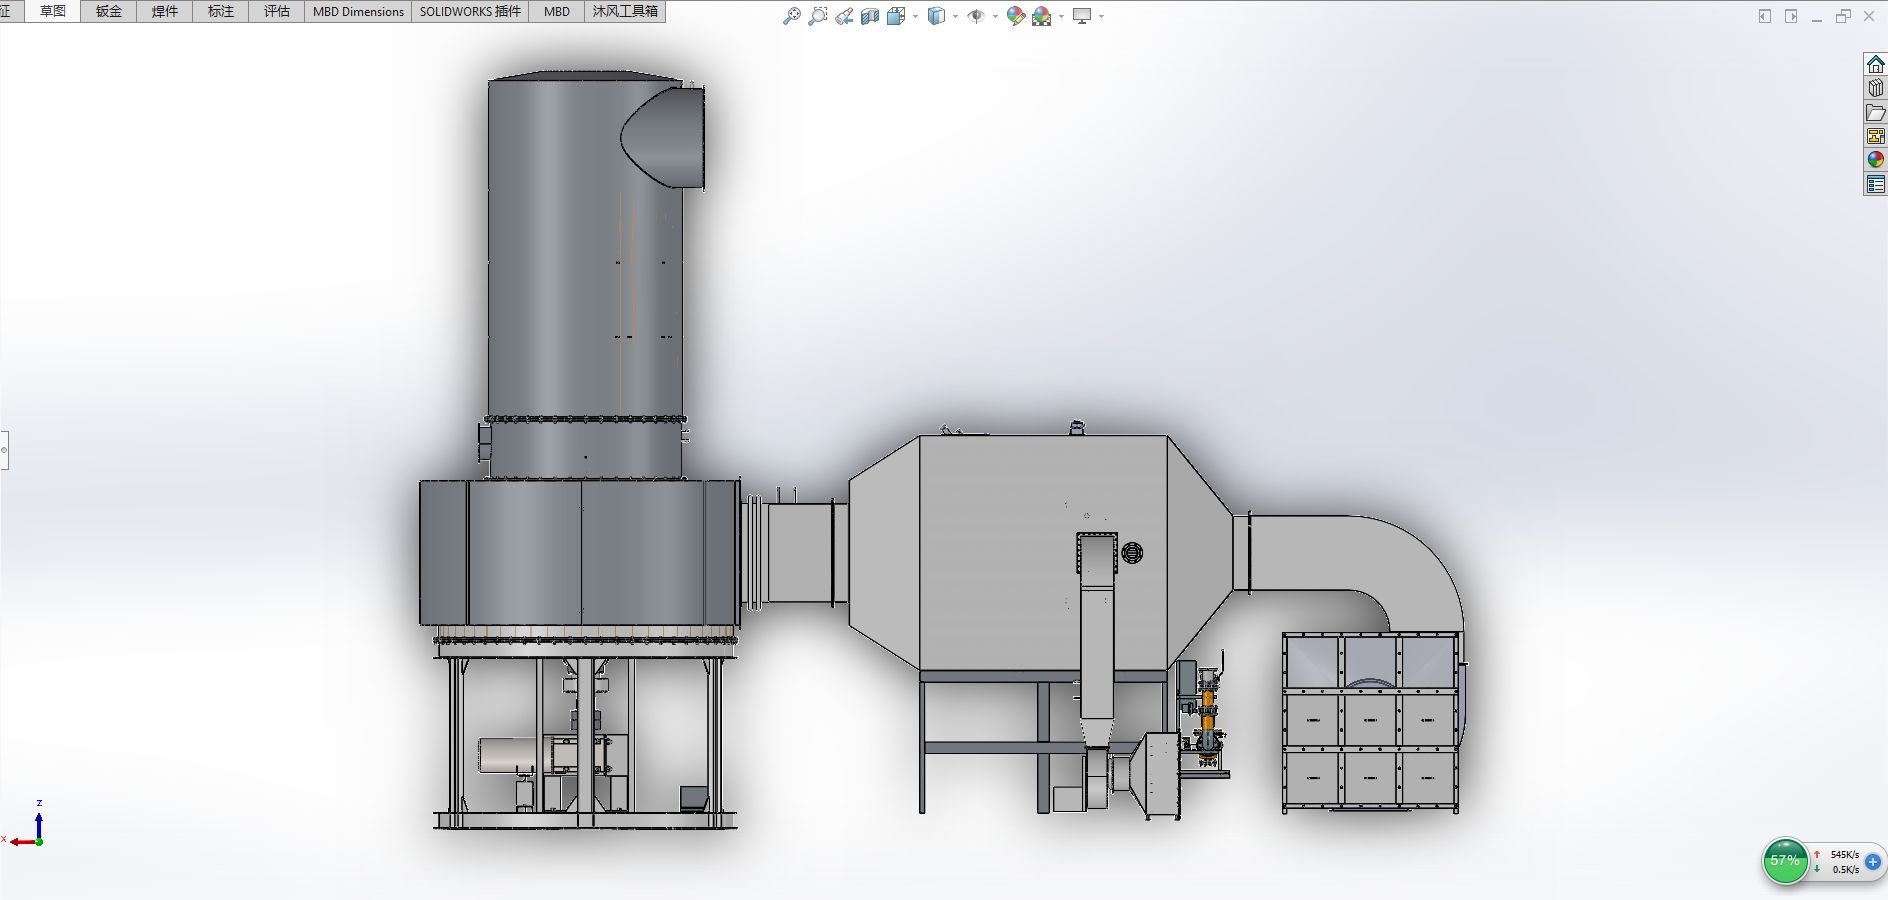1888x900 pixels.
Task: Expand the Display Style dropdown arrow
Action: click(x=955, y=16)
